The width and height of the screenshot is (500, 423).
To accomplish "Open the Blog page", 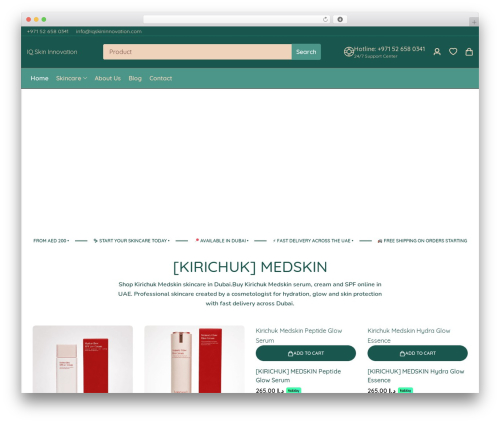I will click(135, 78).
